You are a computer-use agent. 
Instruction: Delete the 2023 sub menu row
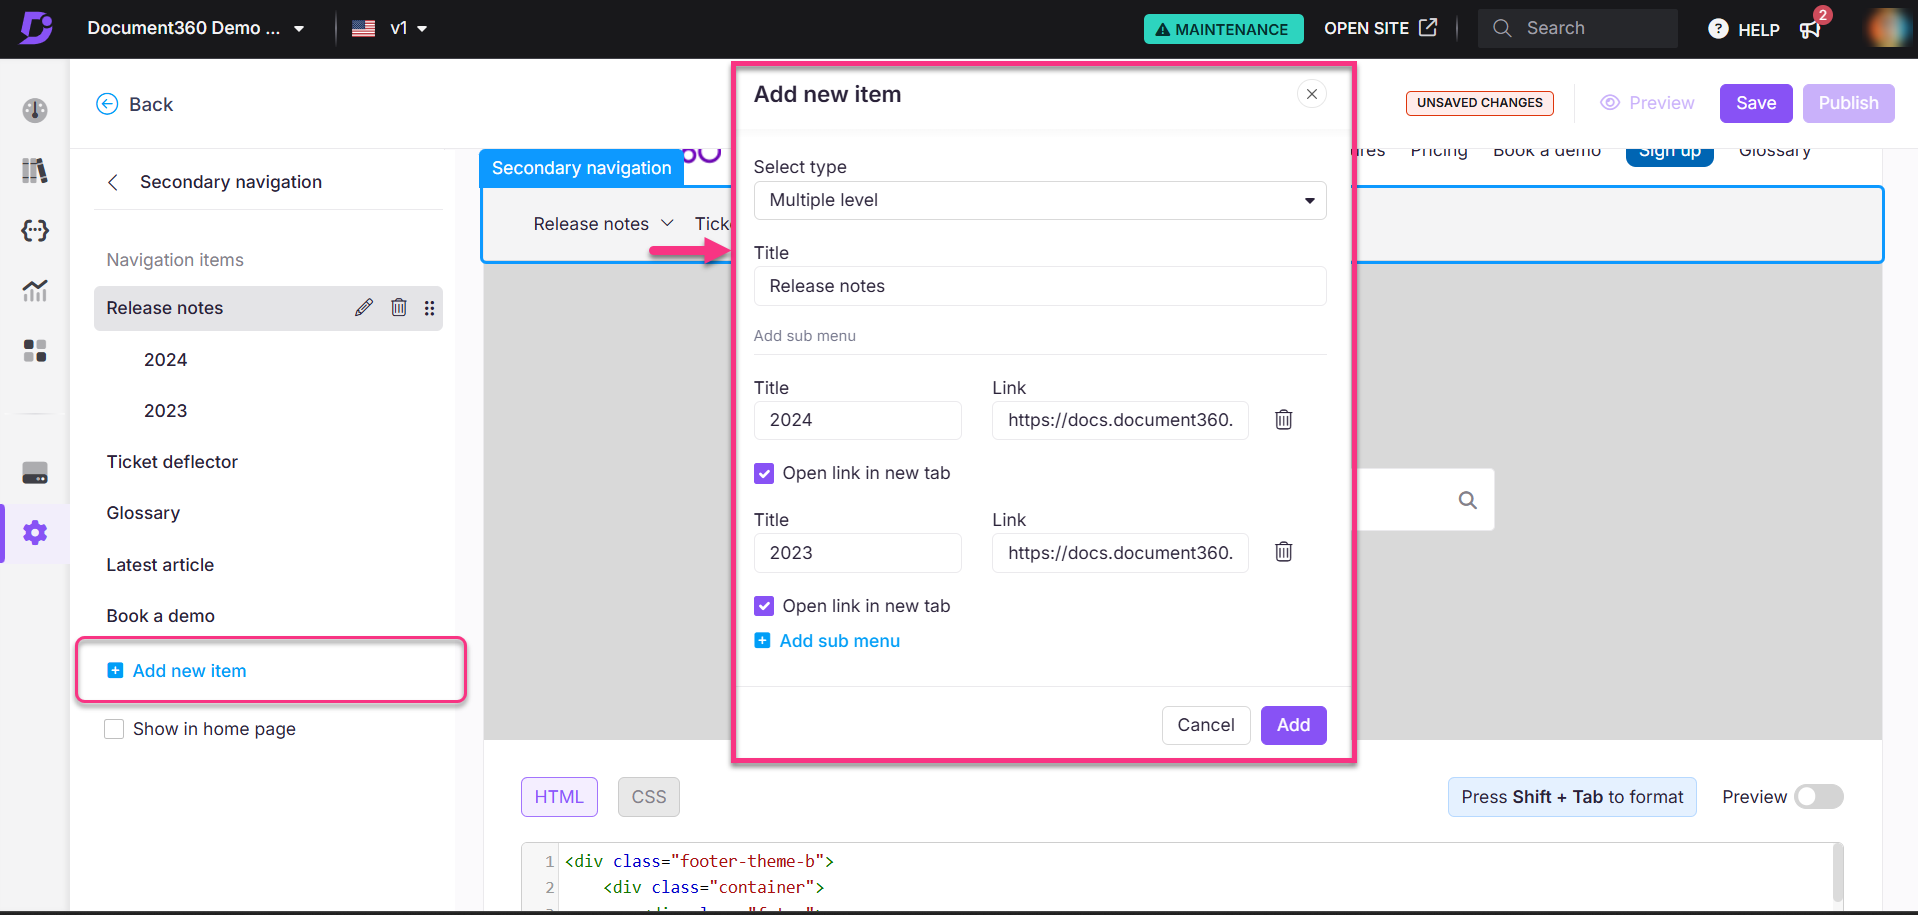pyautogui.click(x=1284, y=552)
